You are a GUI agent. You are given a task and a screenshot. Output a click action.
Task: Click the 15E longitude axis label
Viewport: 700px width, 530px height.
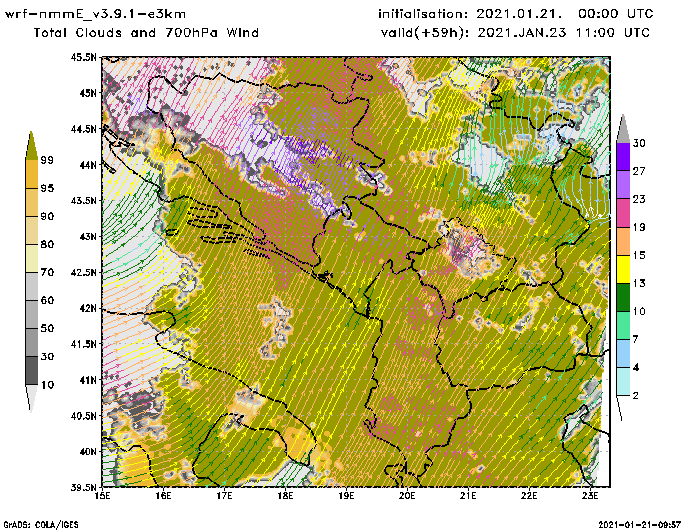103,497
